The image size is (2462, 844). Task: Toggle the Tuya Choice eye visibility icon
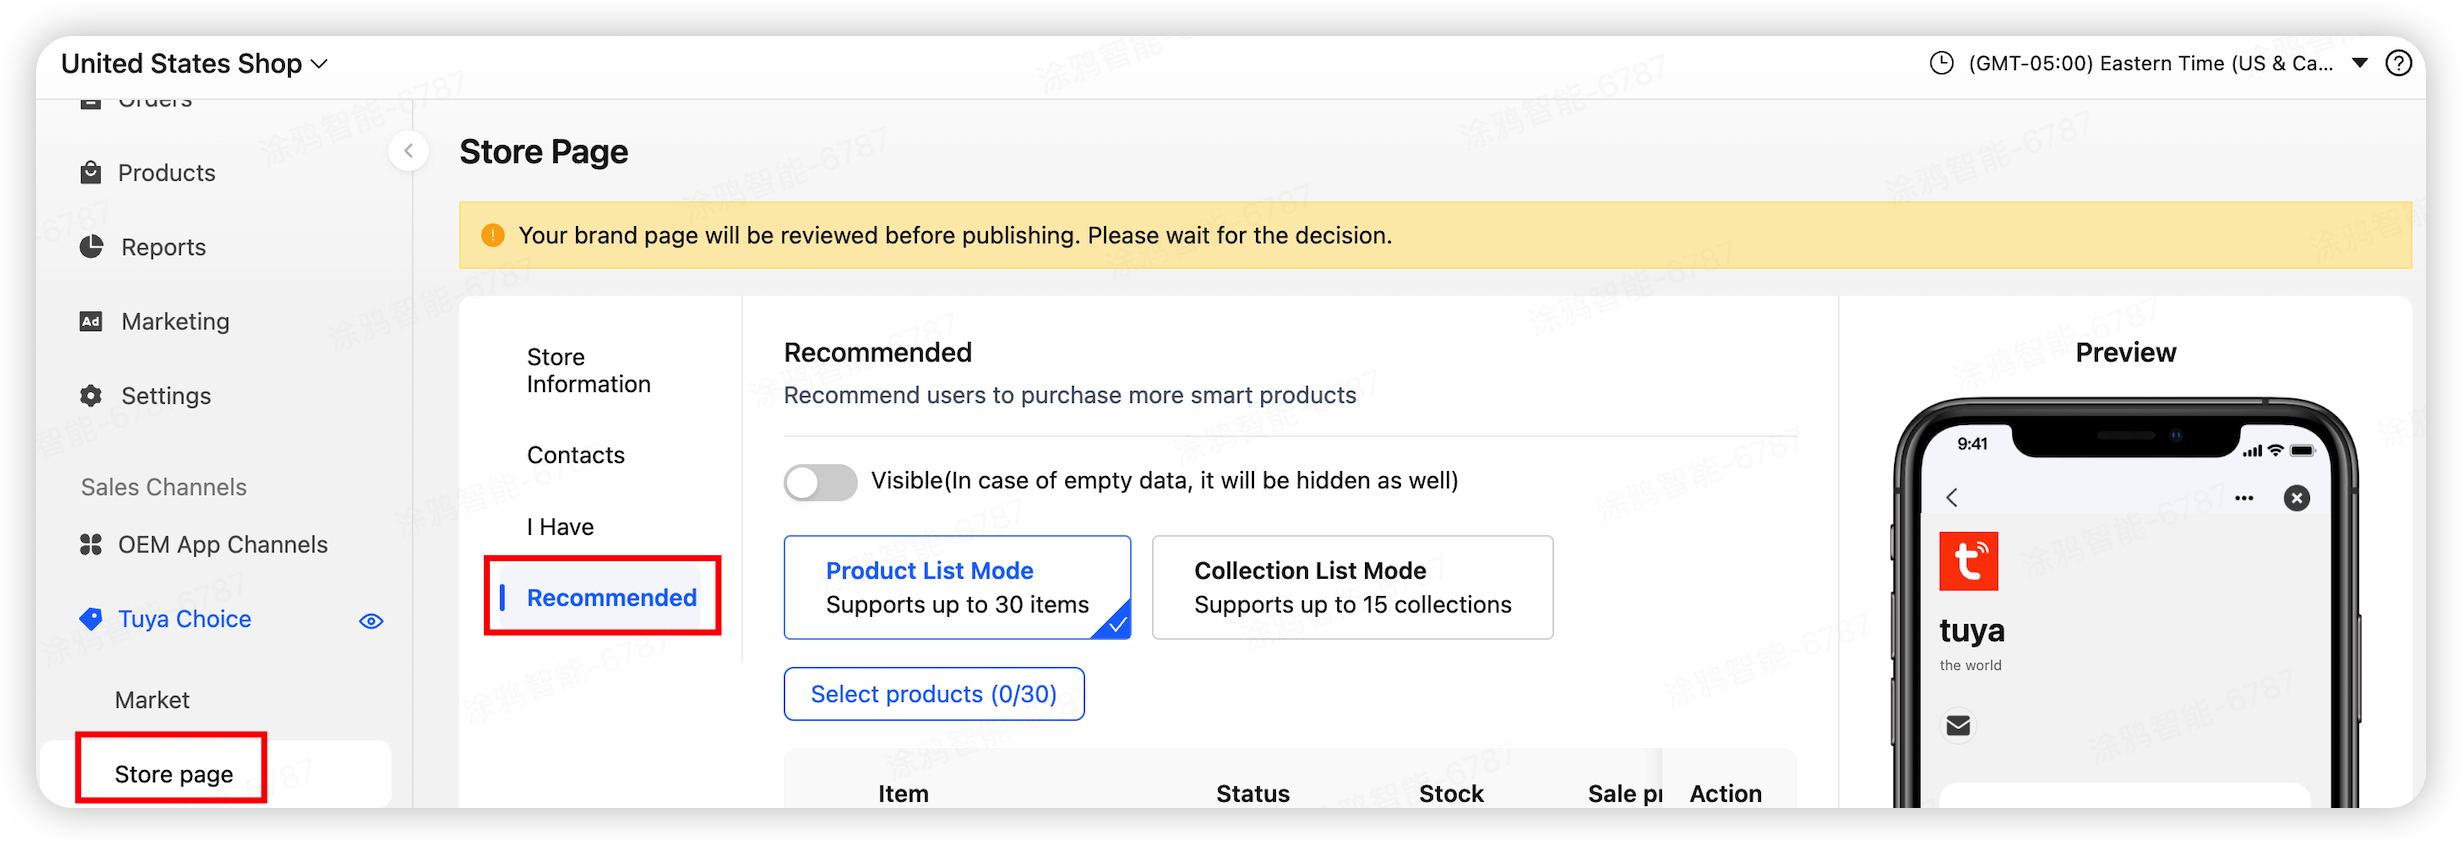371,621
